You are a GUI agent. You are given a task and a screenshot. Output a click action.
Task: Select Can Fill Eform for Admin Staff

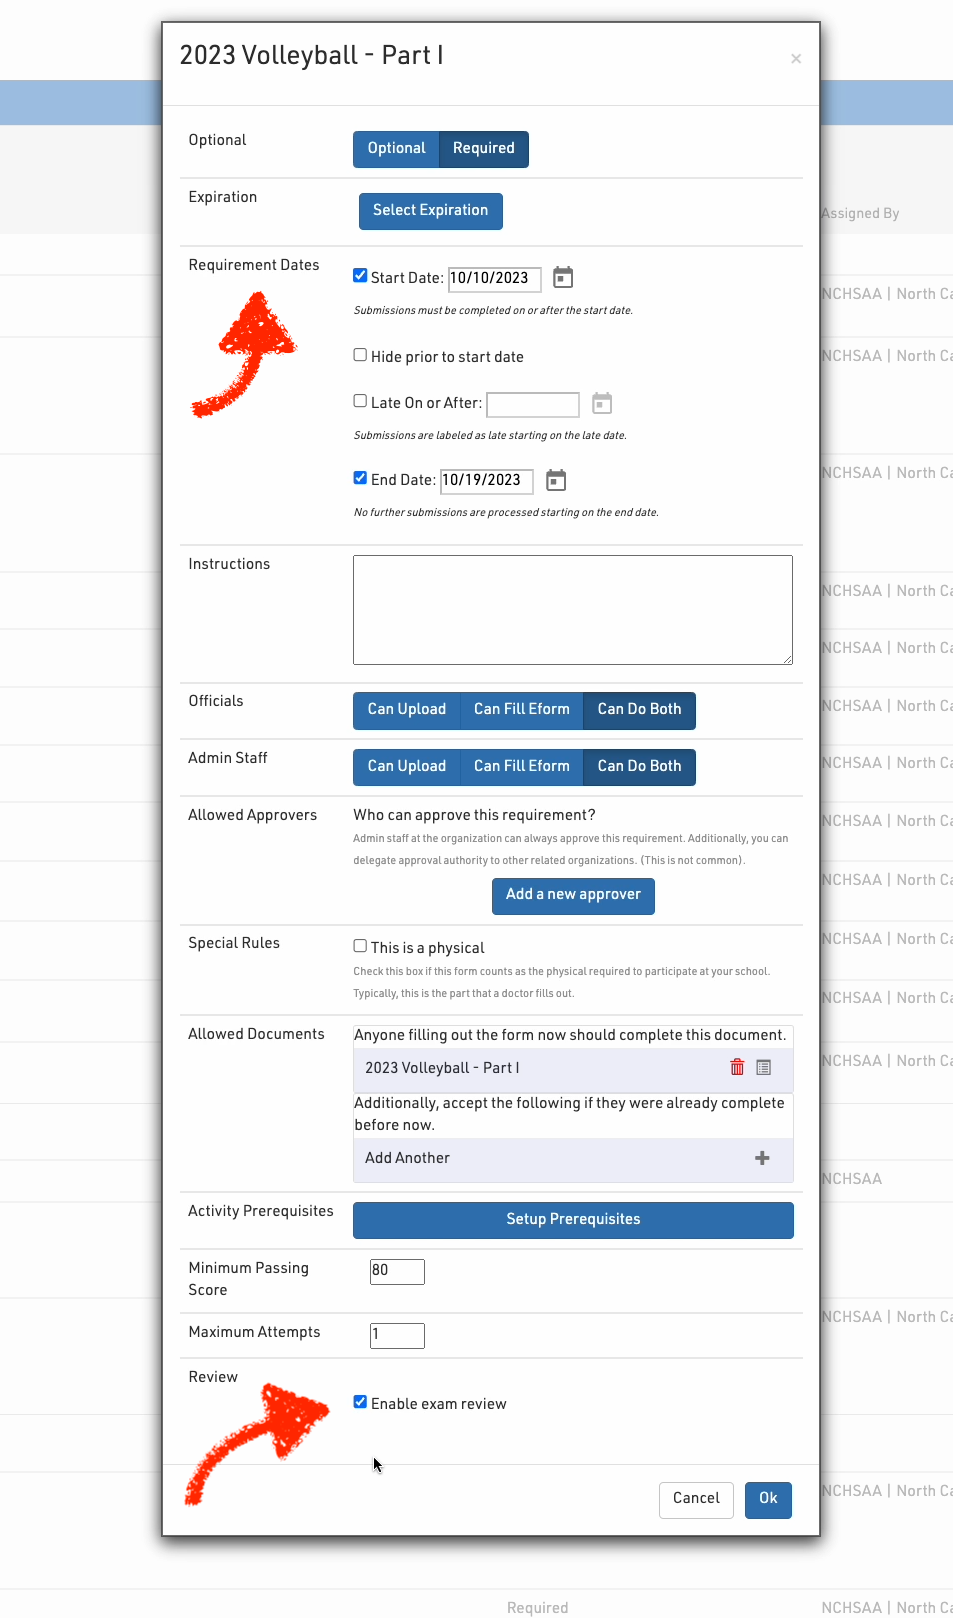coord(521,767)
